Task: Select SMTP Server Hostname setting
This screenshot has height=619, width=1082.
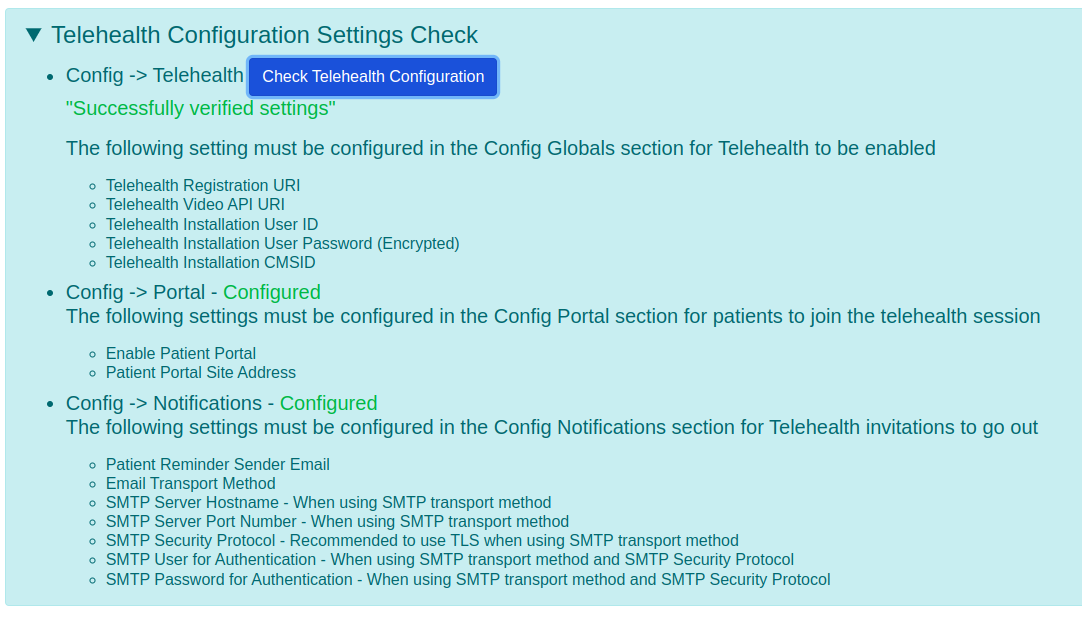Action: click(329, 502)
